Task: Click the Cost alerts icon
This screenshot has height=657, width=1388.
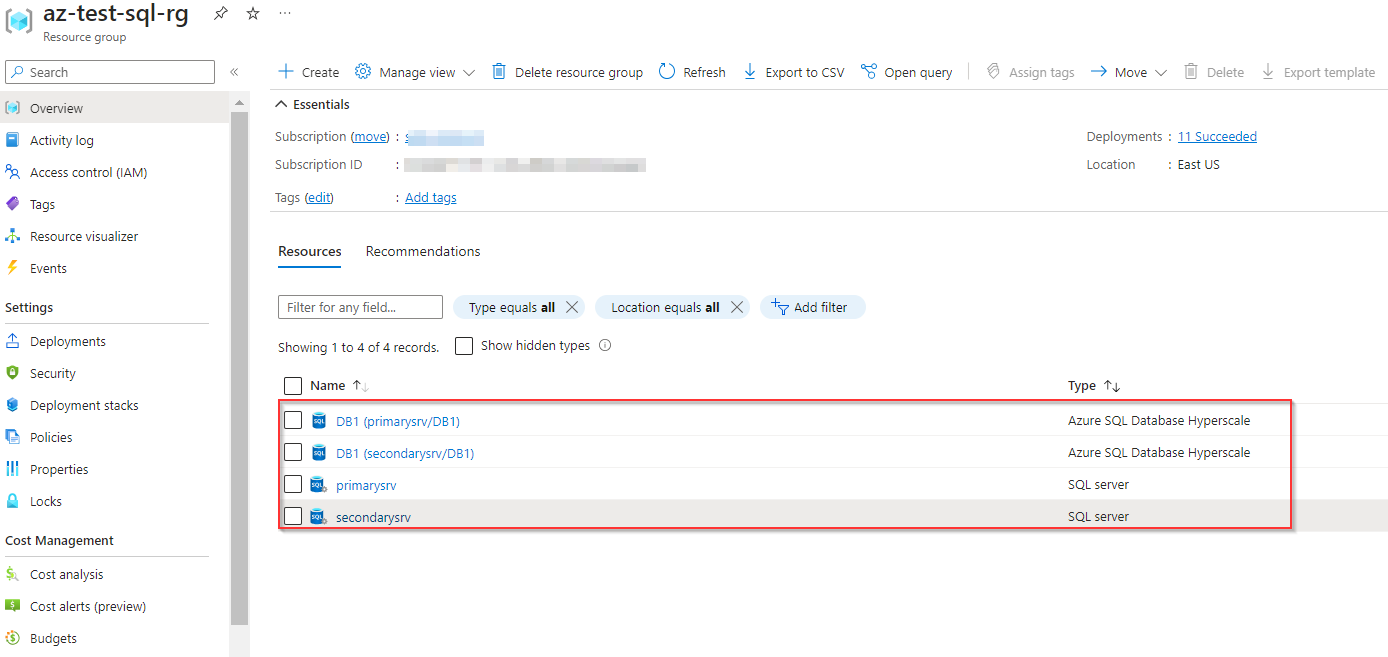Action: tap(13, 606)
